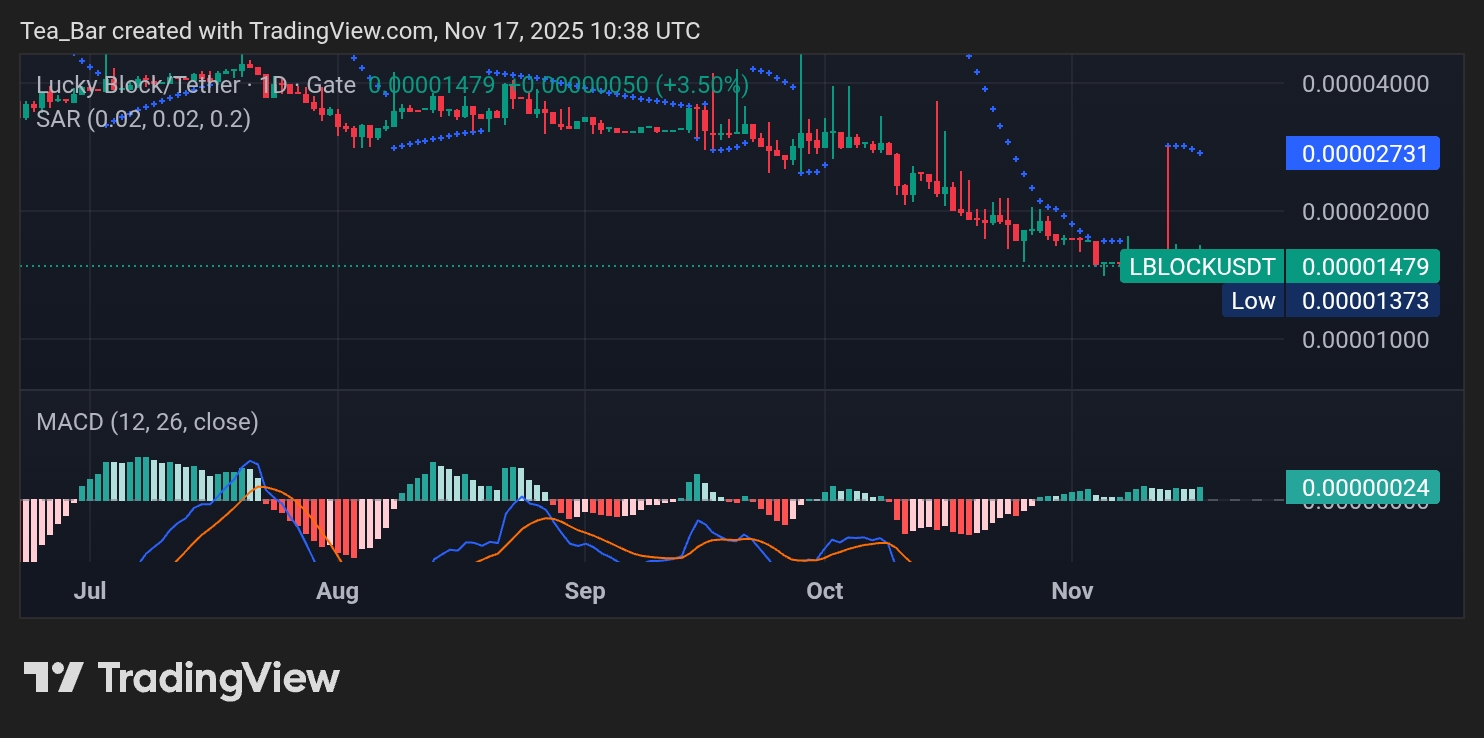Click the Jul label on time axis

pos(90,591)
